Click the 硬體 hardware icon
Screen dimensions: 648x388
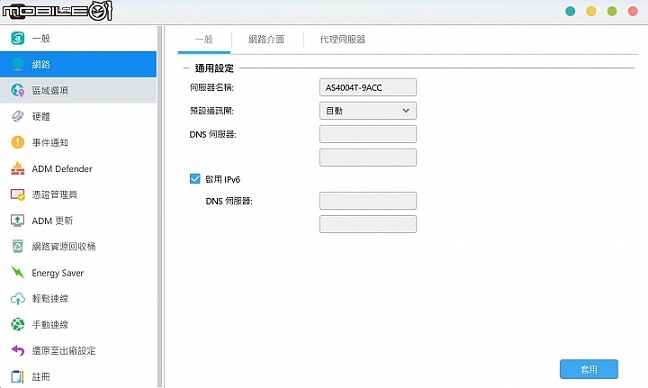pyautogui.click(x=17, y=116)
